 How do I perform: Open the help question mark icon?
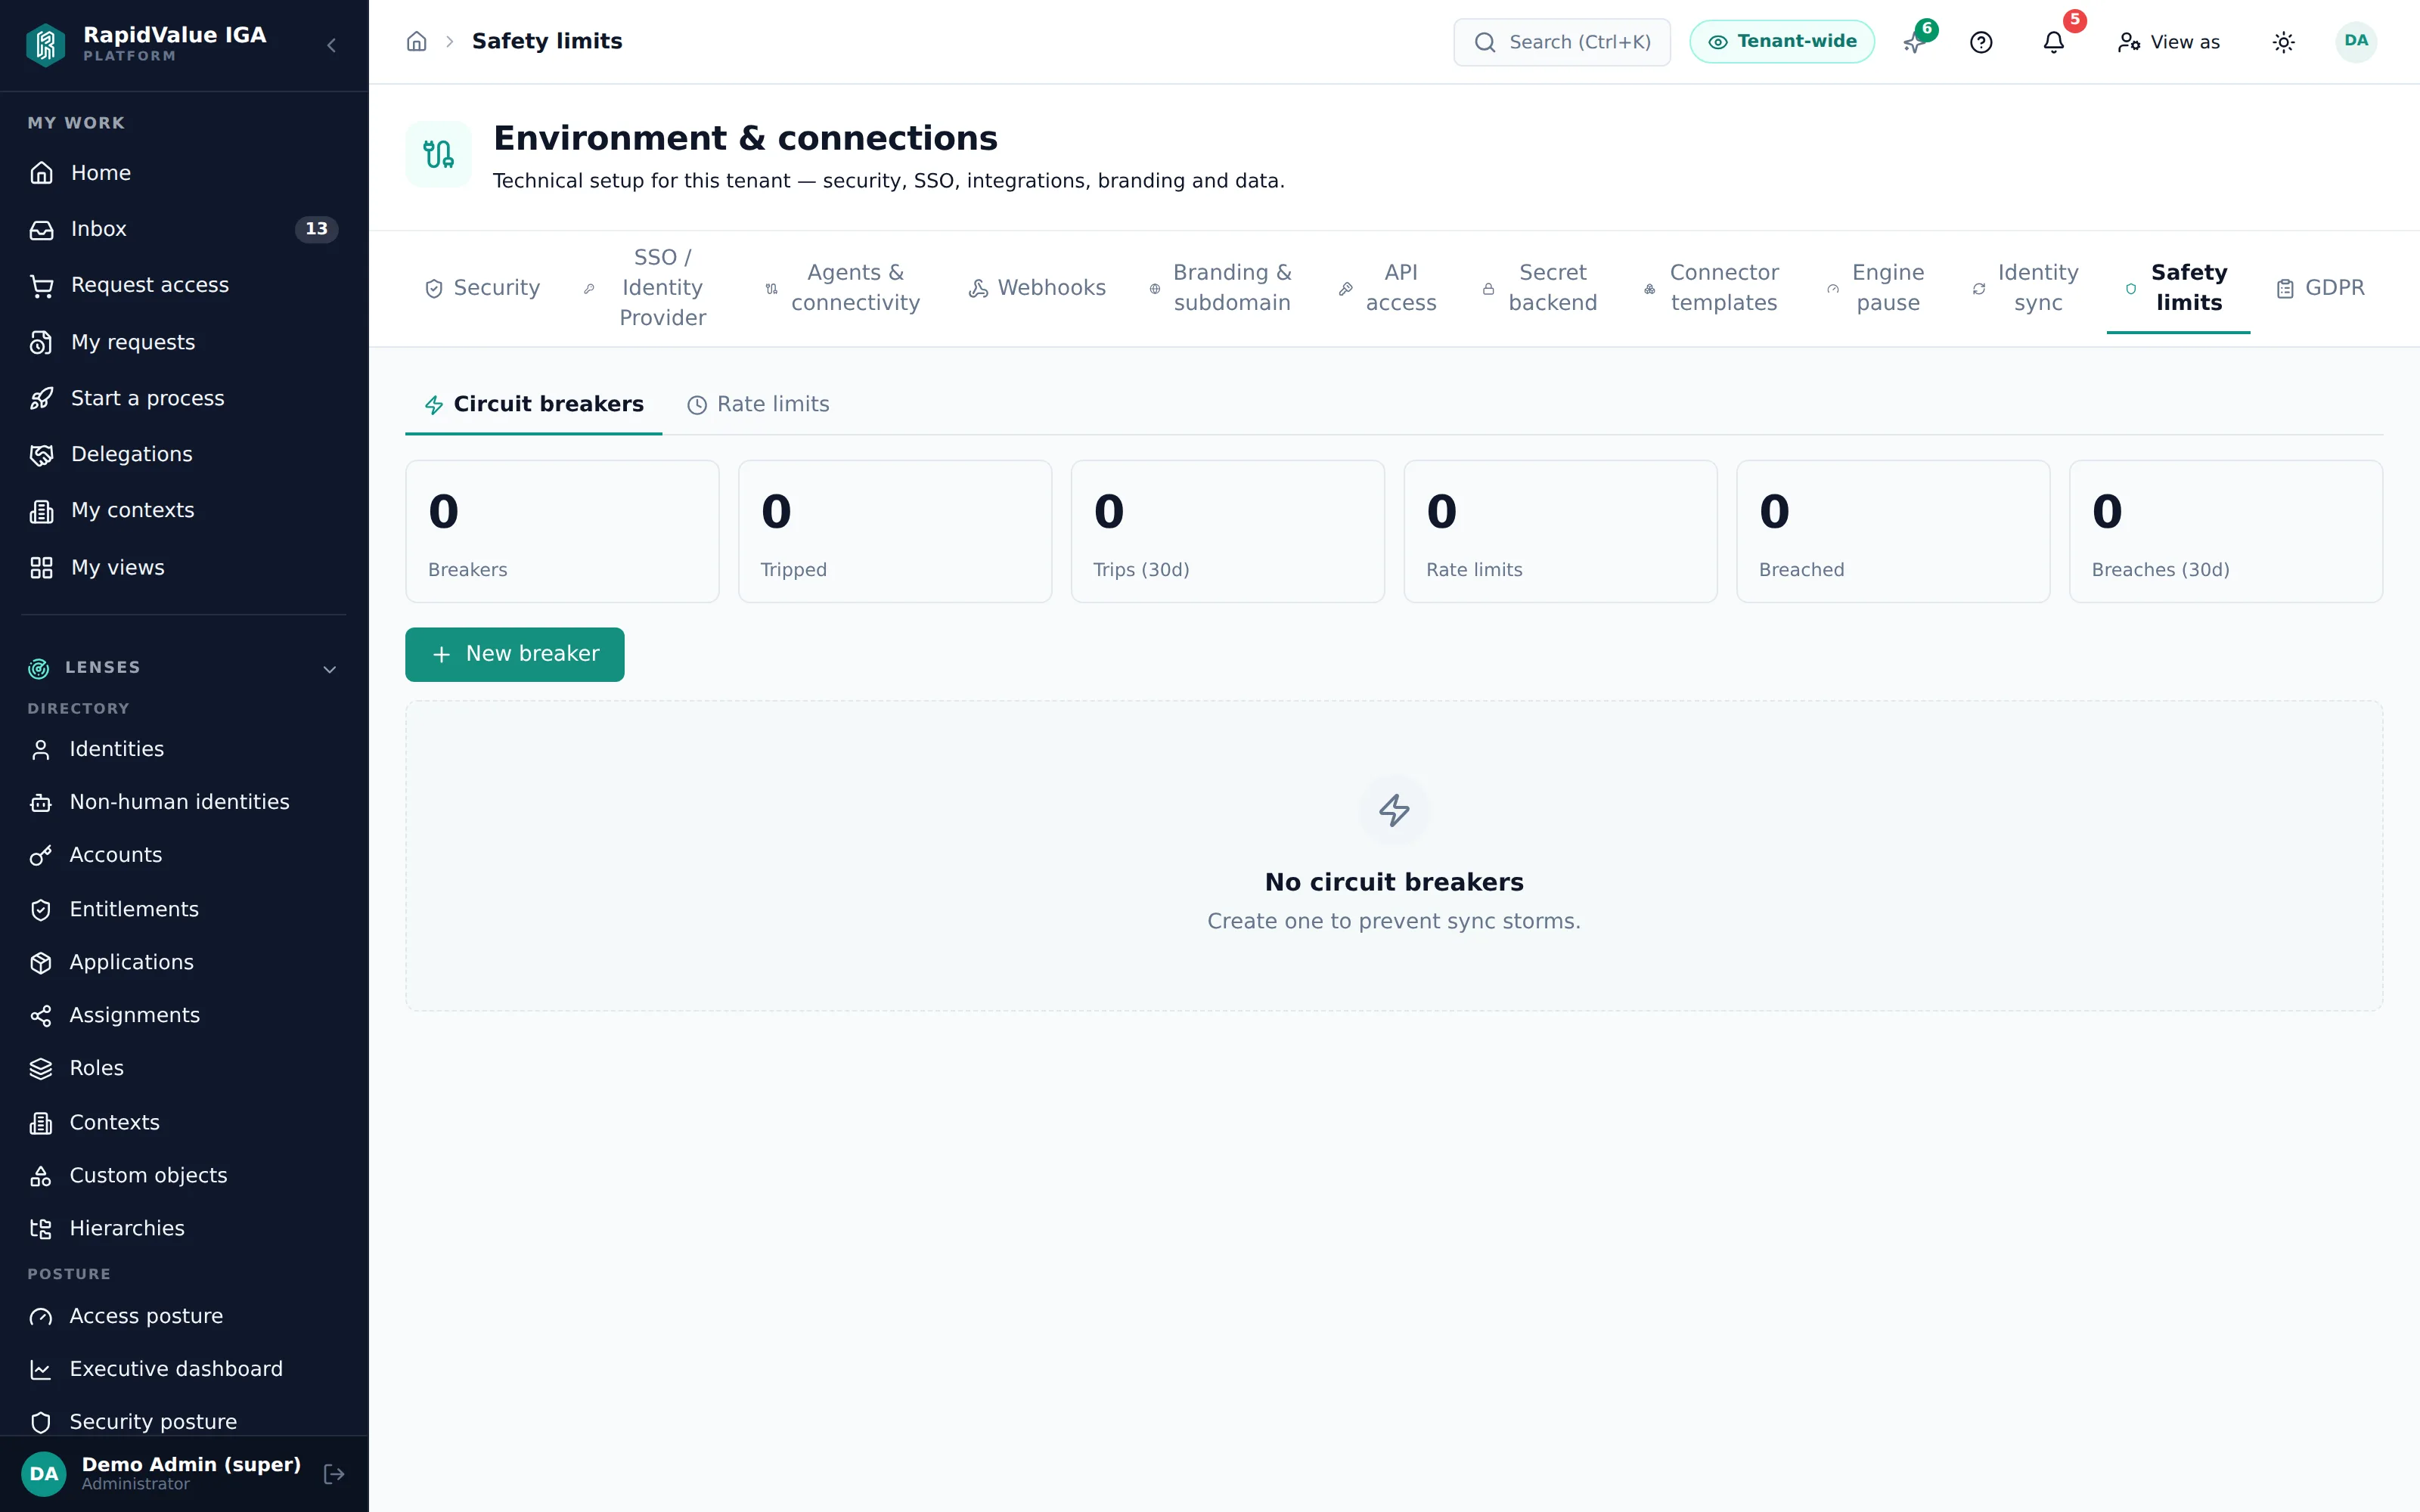tap(1981, 42)
